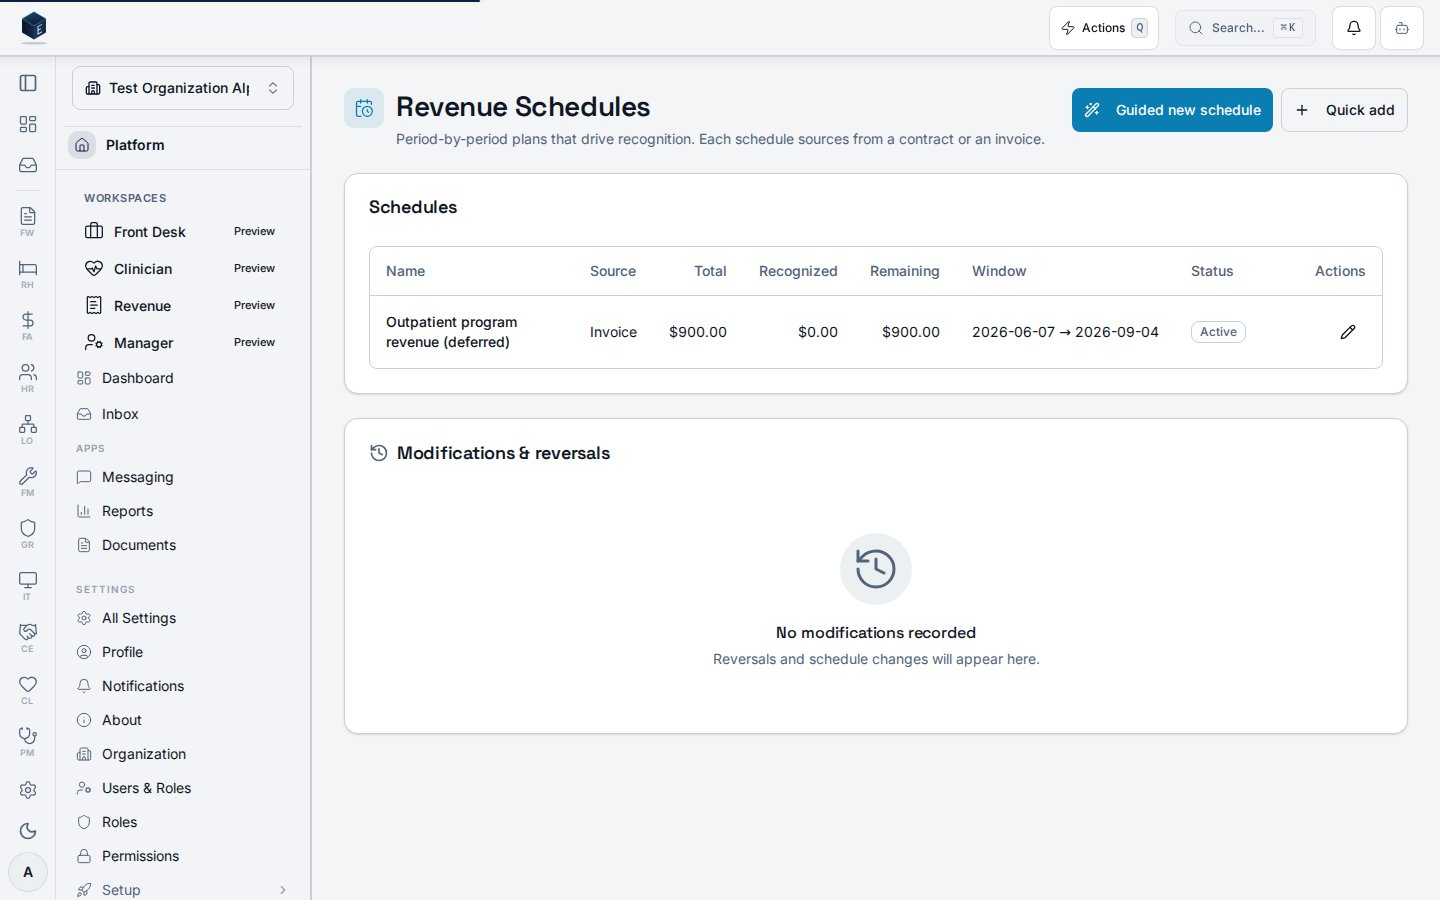Open the Documents app
1440x900 pixels.
click(x=183, y=545)
